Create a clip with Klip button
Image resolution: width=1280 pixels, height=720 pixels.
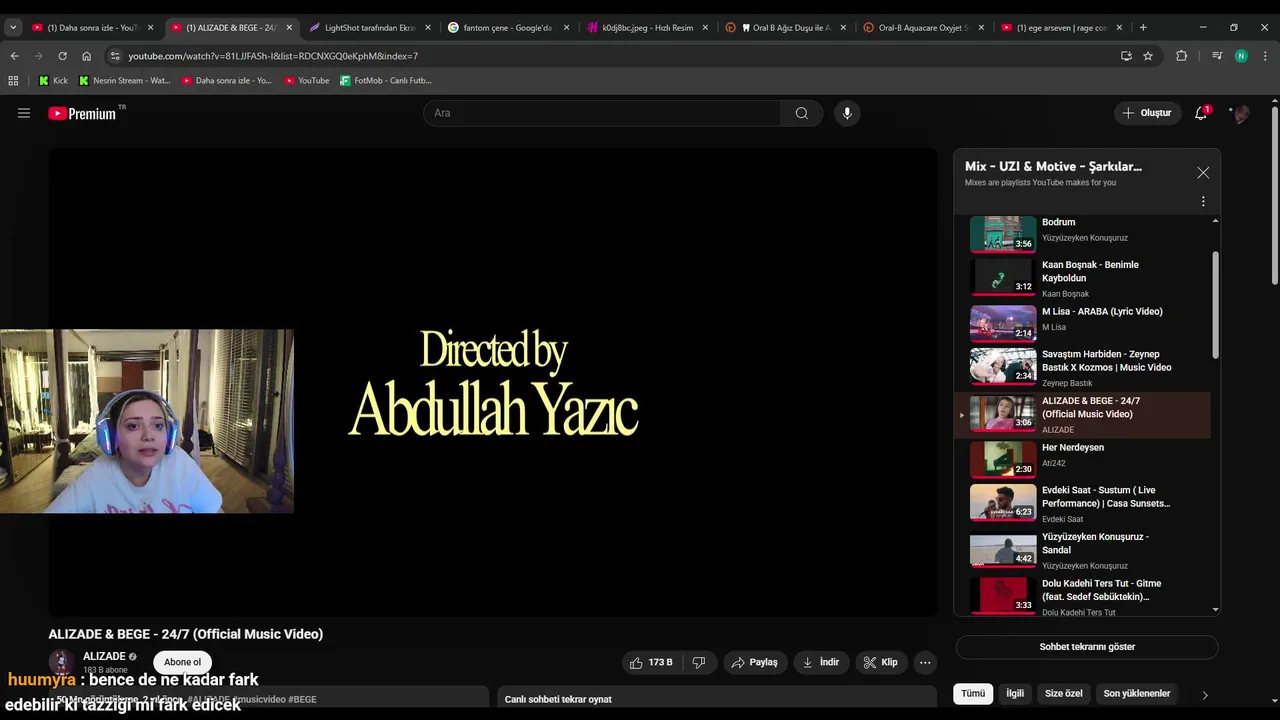(880, 662)
